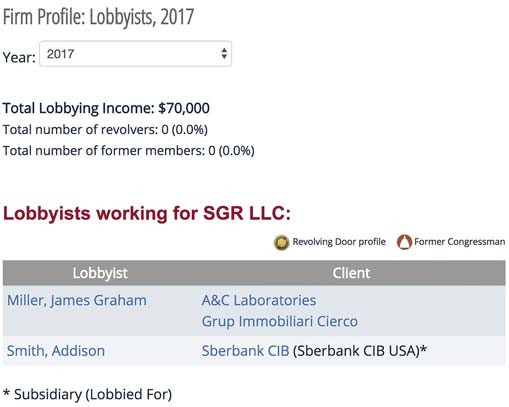The height and width of the screenshot is (407, 509).
Task: Open Grup Immobiliari Cierco client link
Action: (280, 322)
